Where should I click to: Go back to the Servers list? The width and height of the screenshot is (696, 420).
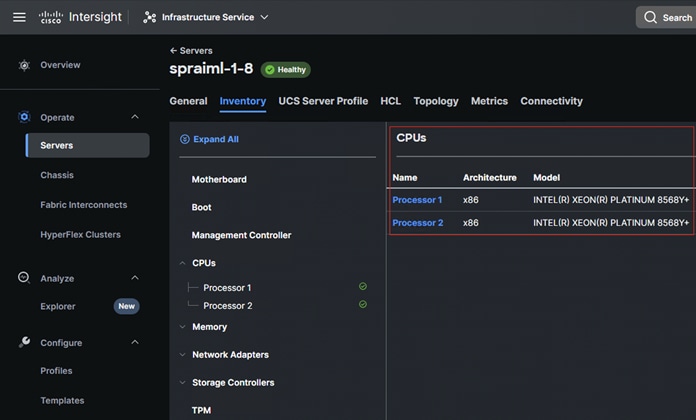196,51
